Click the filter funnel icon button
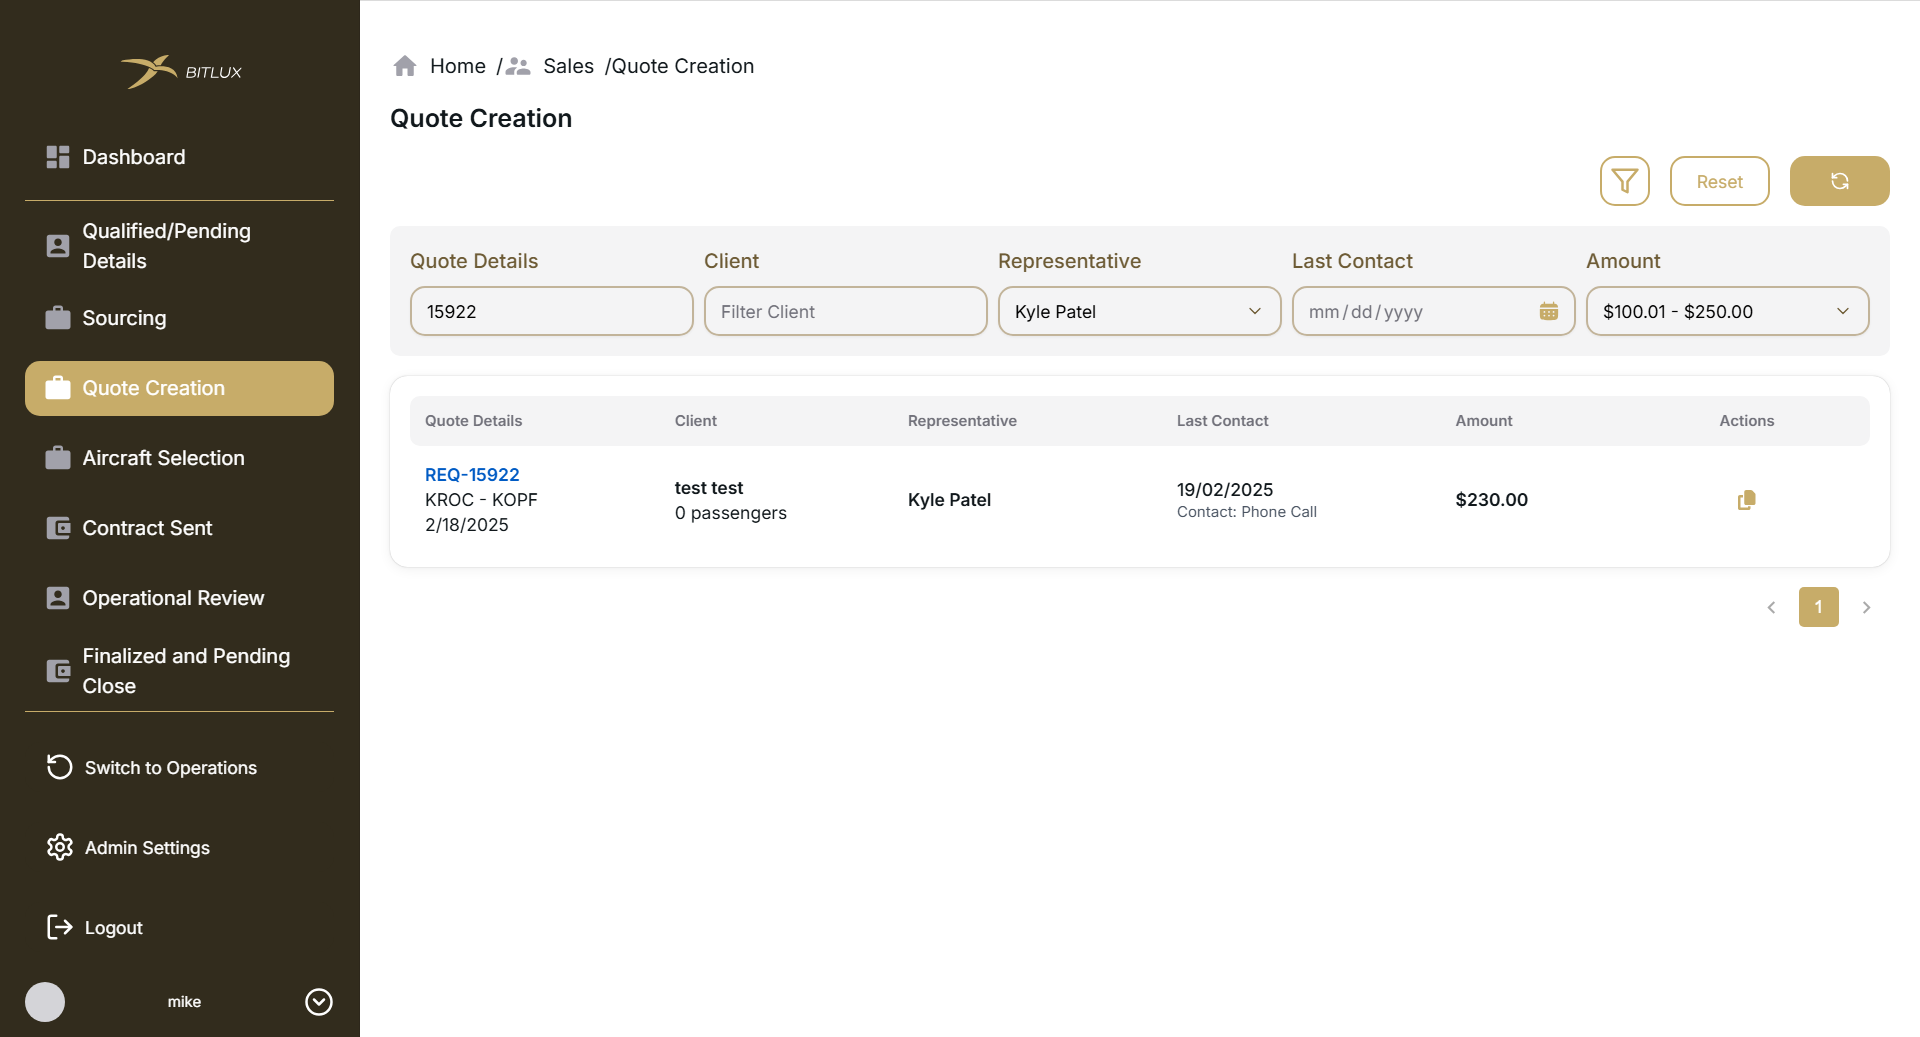The height and width of the screenshot is (1037, 1920). [x=1624, y=181]
